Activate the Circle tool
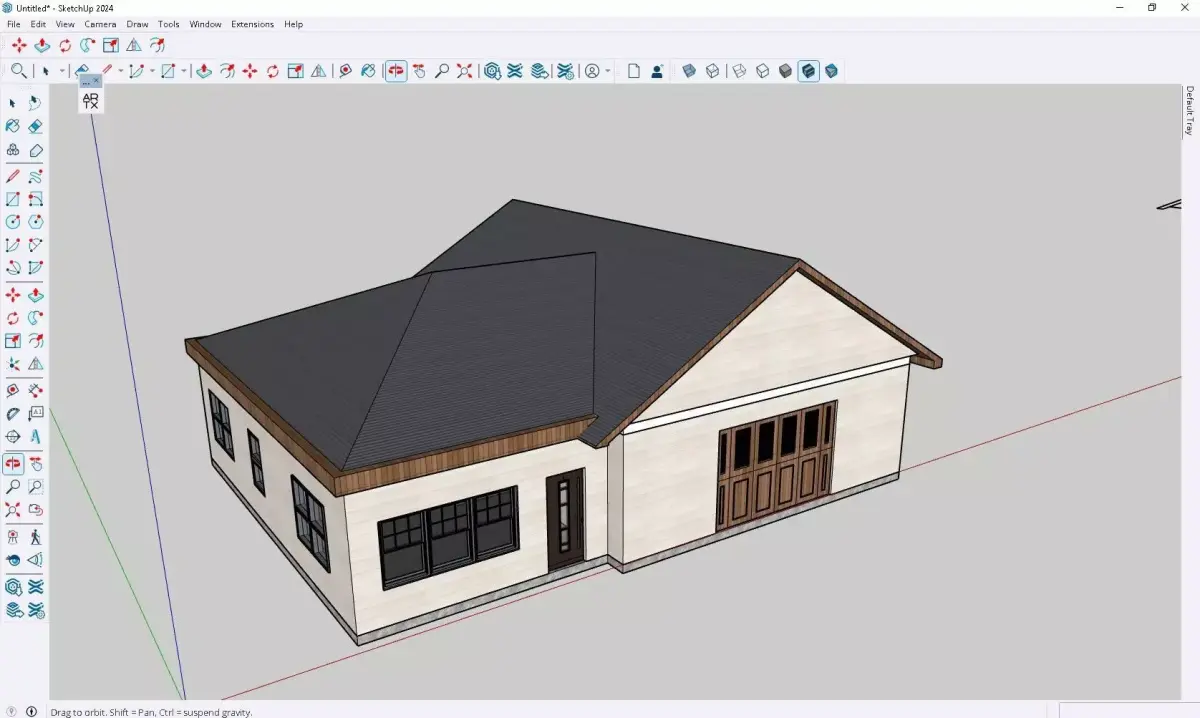Screen dimensions: 1200x718 point(13,222)
